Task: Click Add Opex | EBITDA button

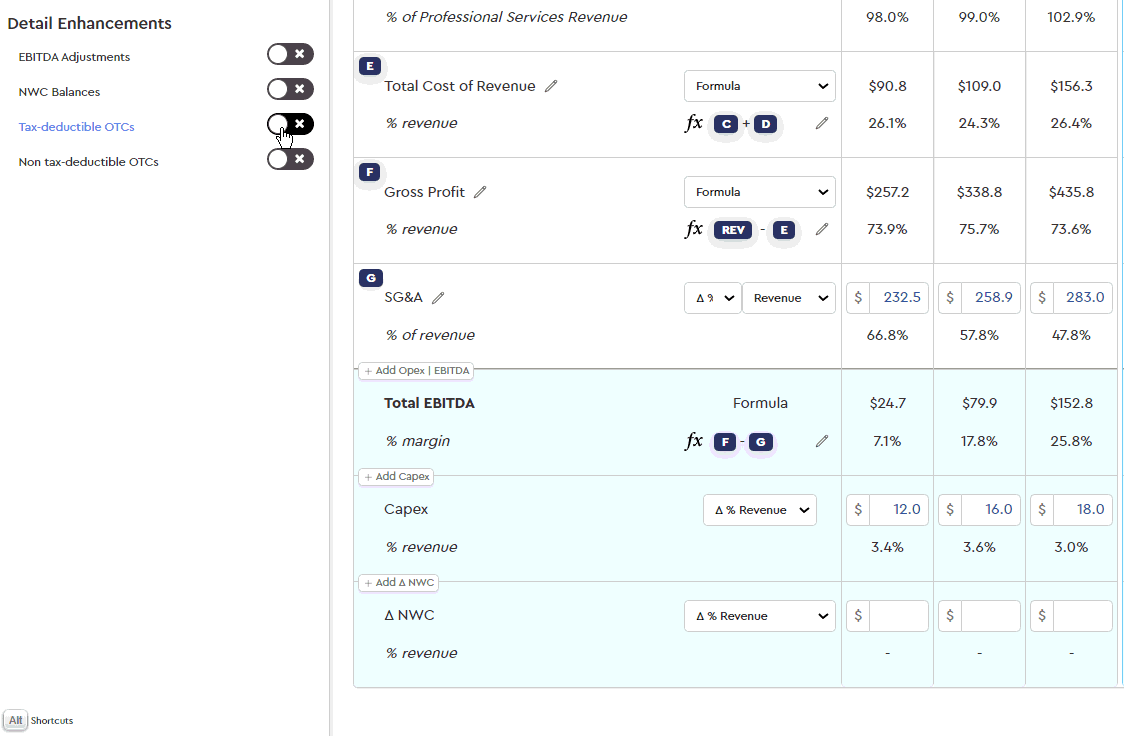Action: coord(416,371)
